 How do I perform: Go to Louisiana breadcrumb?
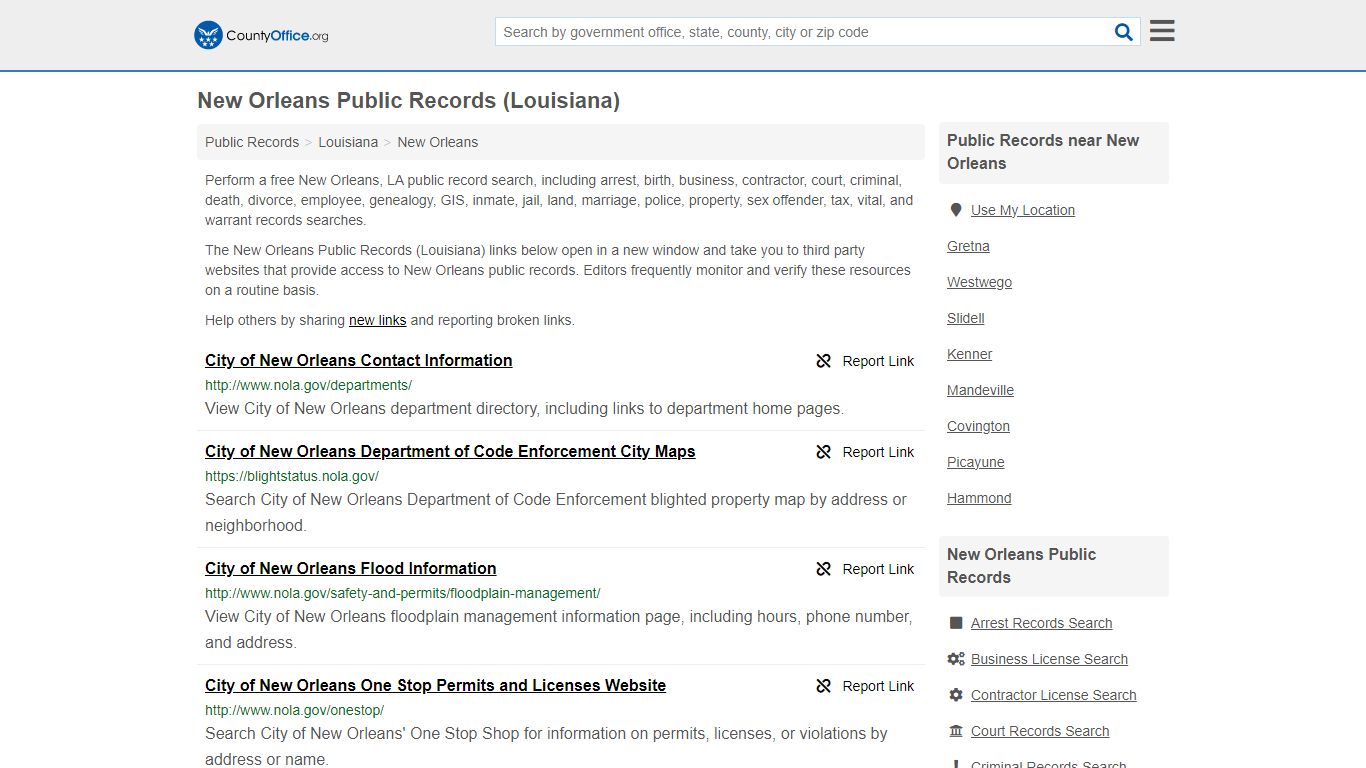(348, 142)
